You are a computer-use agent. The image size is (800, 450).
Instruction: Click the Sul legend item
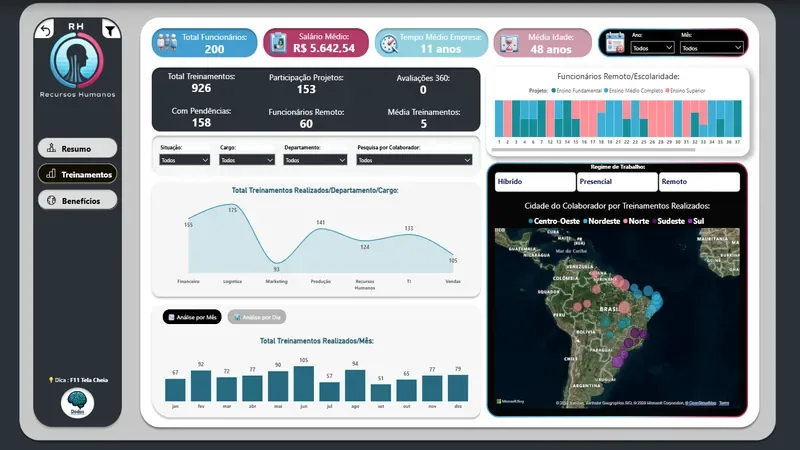coord(696,221)
